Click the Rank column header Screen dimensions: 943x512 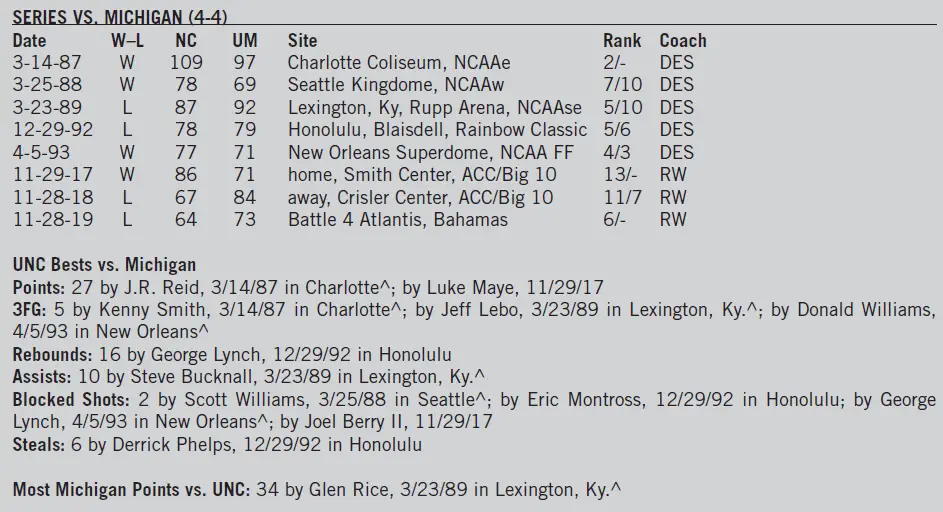[622, 41]
